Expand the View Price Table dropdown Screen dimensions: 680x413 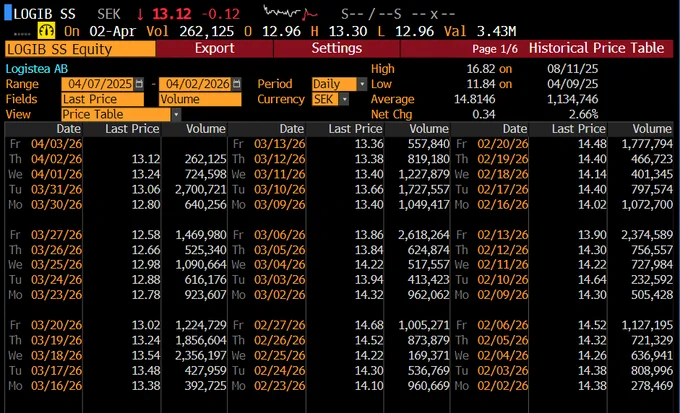click(177, 115)
